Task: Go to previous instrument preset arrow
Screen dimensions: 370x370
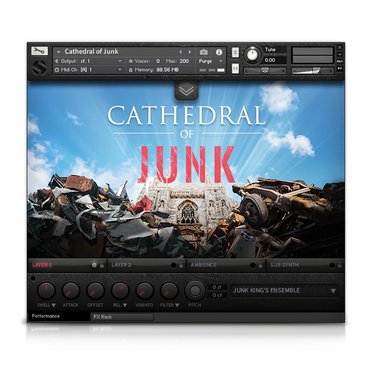Action: click(181, 52)
